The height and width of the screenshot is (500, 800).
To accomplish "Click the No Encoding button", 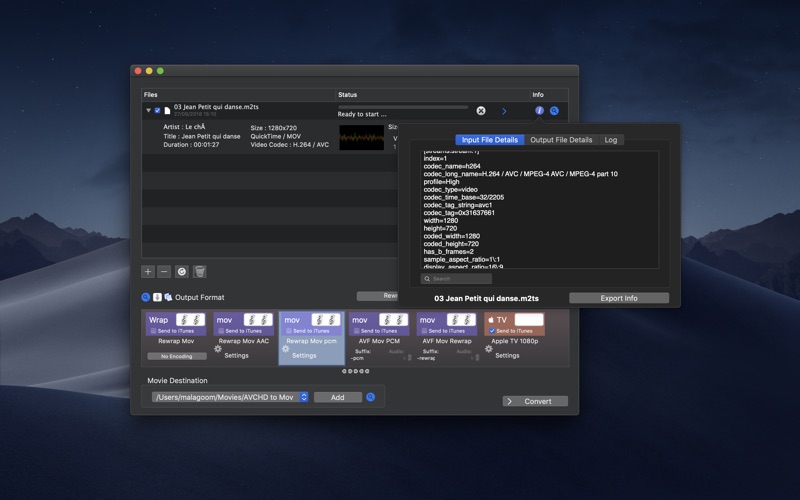I will pos(177,356).
